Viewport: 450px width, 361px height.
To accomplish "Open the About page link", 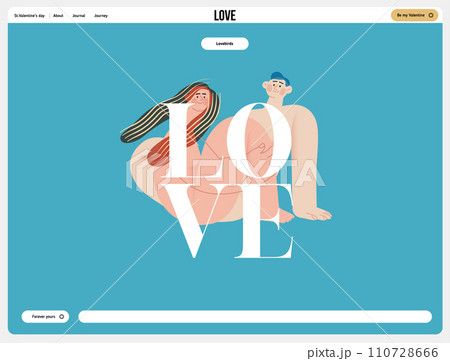I will pyautogui.click(x=58, y=16).
